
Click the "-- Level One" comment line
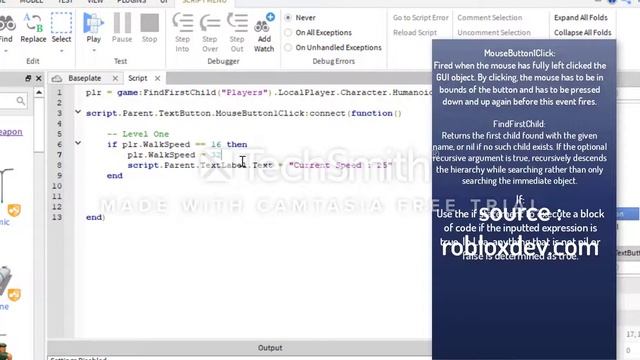click(x=138, y=134)
